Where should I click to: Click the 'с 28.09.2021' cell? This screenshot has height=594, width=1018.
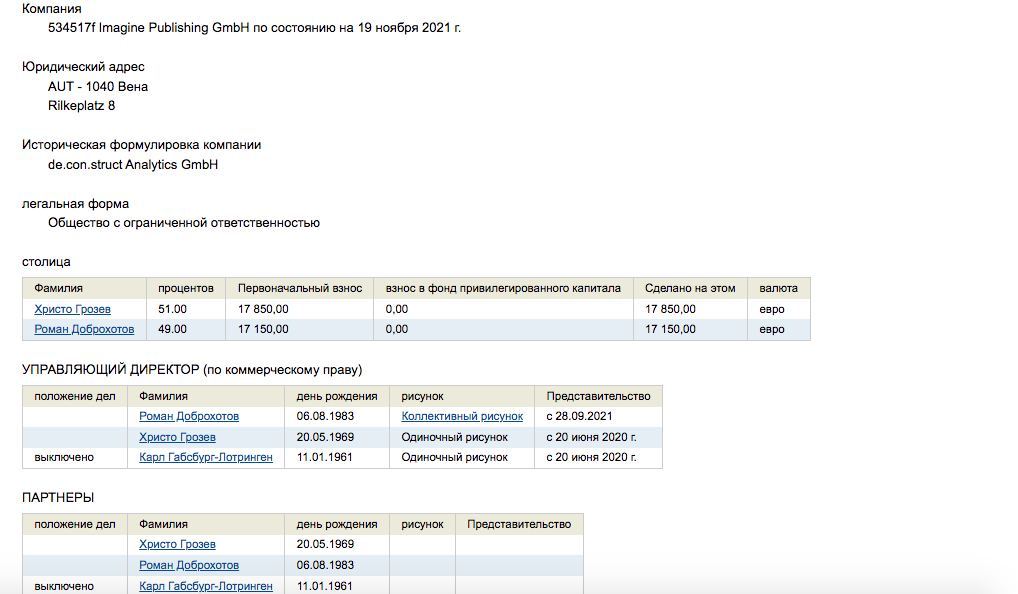(x=579, y=416)
